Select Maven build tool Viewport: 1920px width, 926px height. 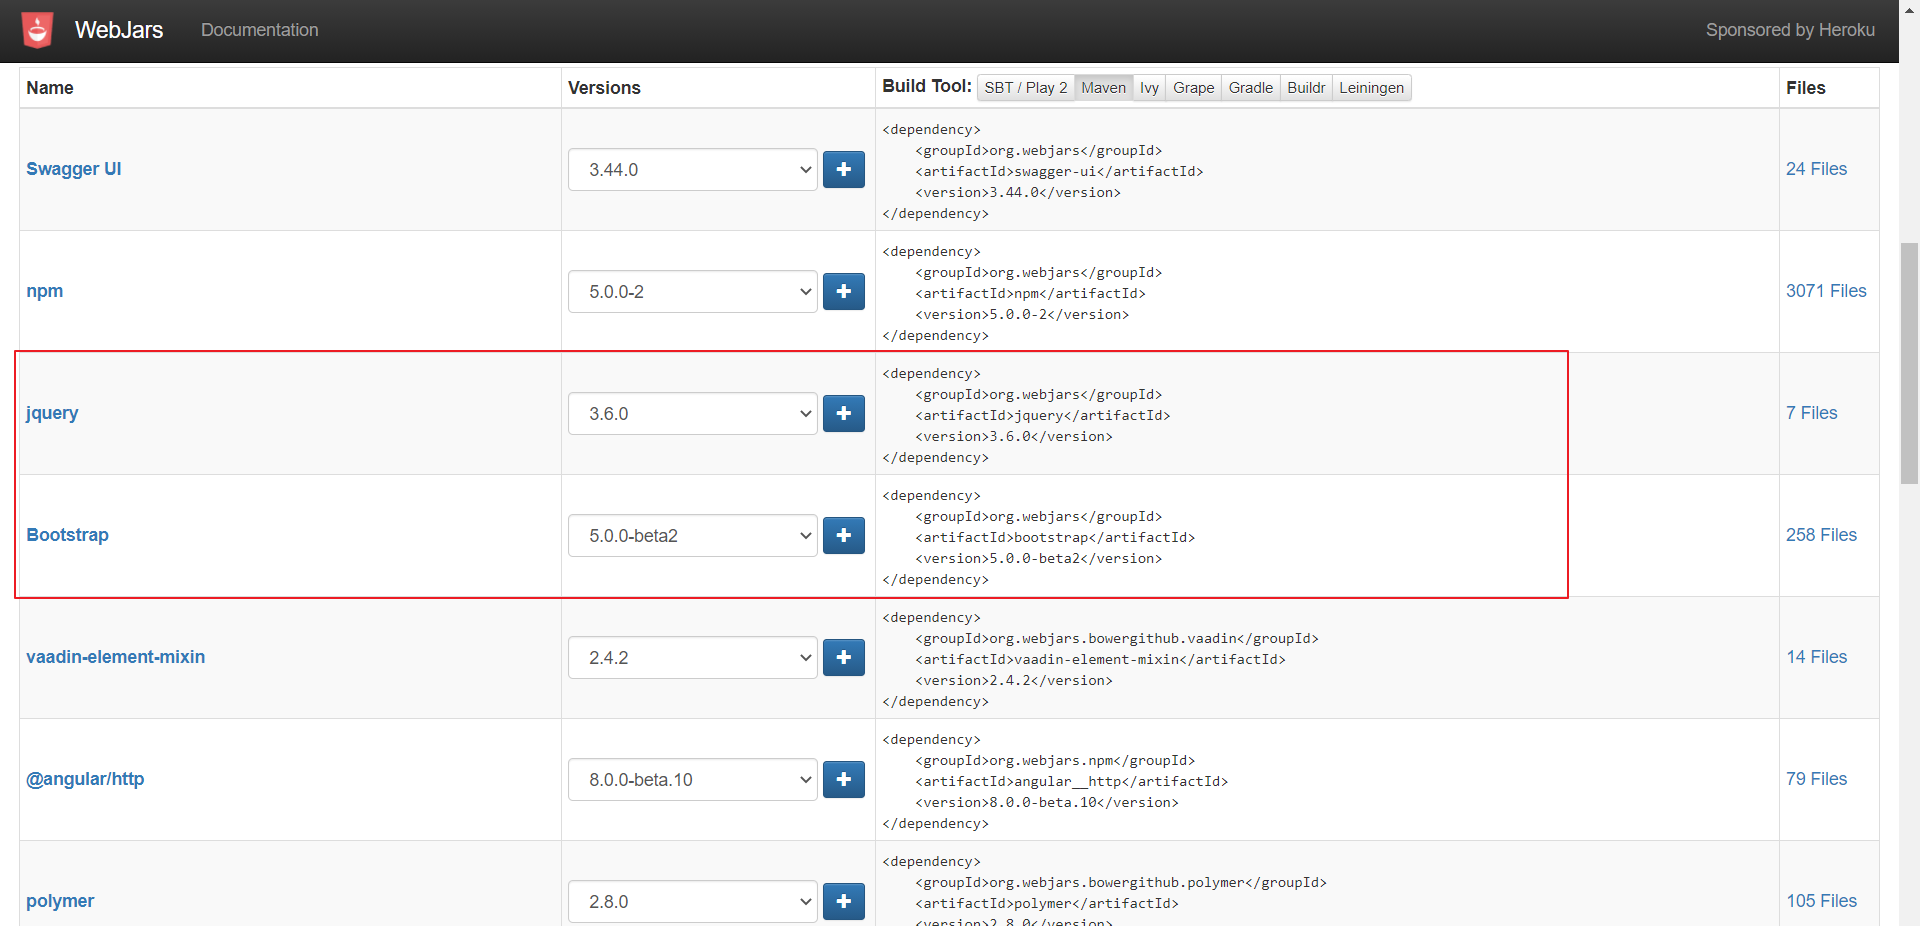[1104, 88]
